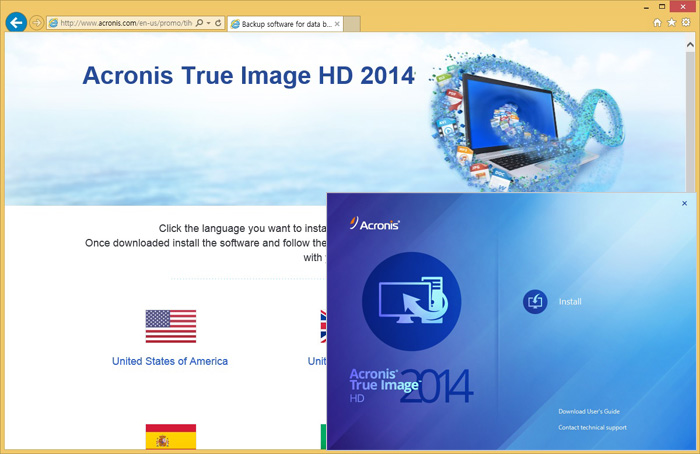Maximize the browser window
700x454 pixels.
(662, 7)
